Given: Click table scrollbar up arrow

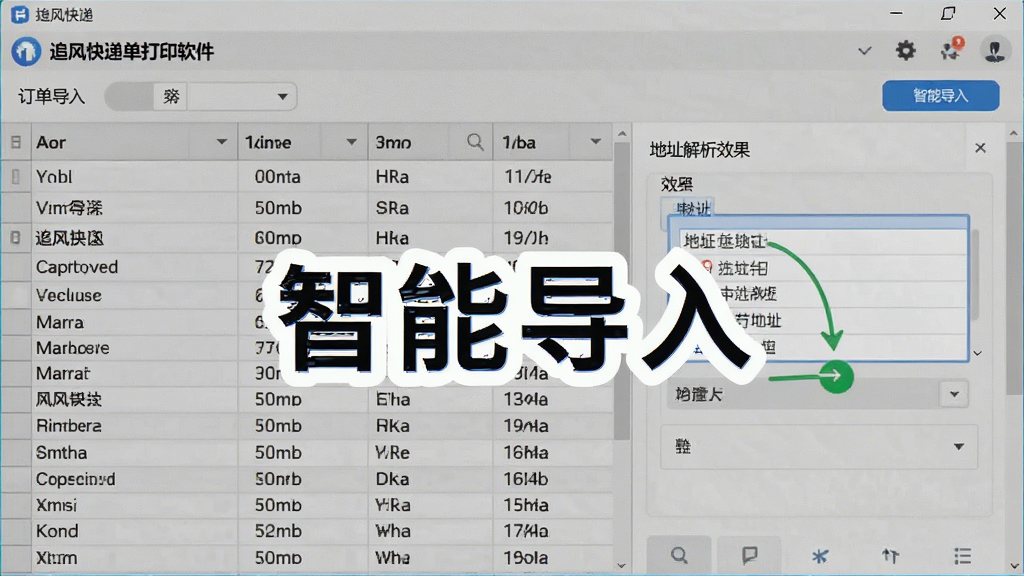Looking at the screenshot, I should [x=622, y=134].
